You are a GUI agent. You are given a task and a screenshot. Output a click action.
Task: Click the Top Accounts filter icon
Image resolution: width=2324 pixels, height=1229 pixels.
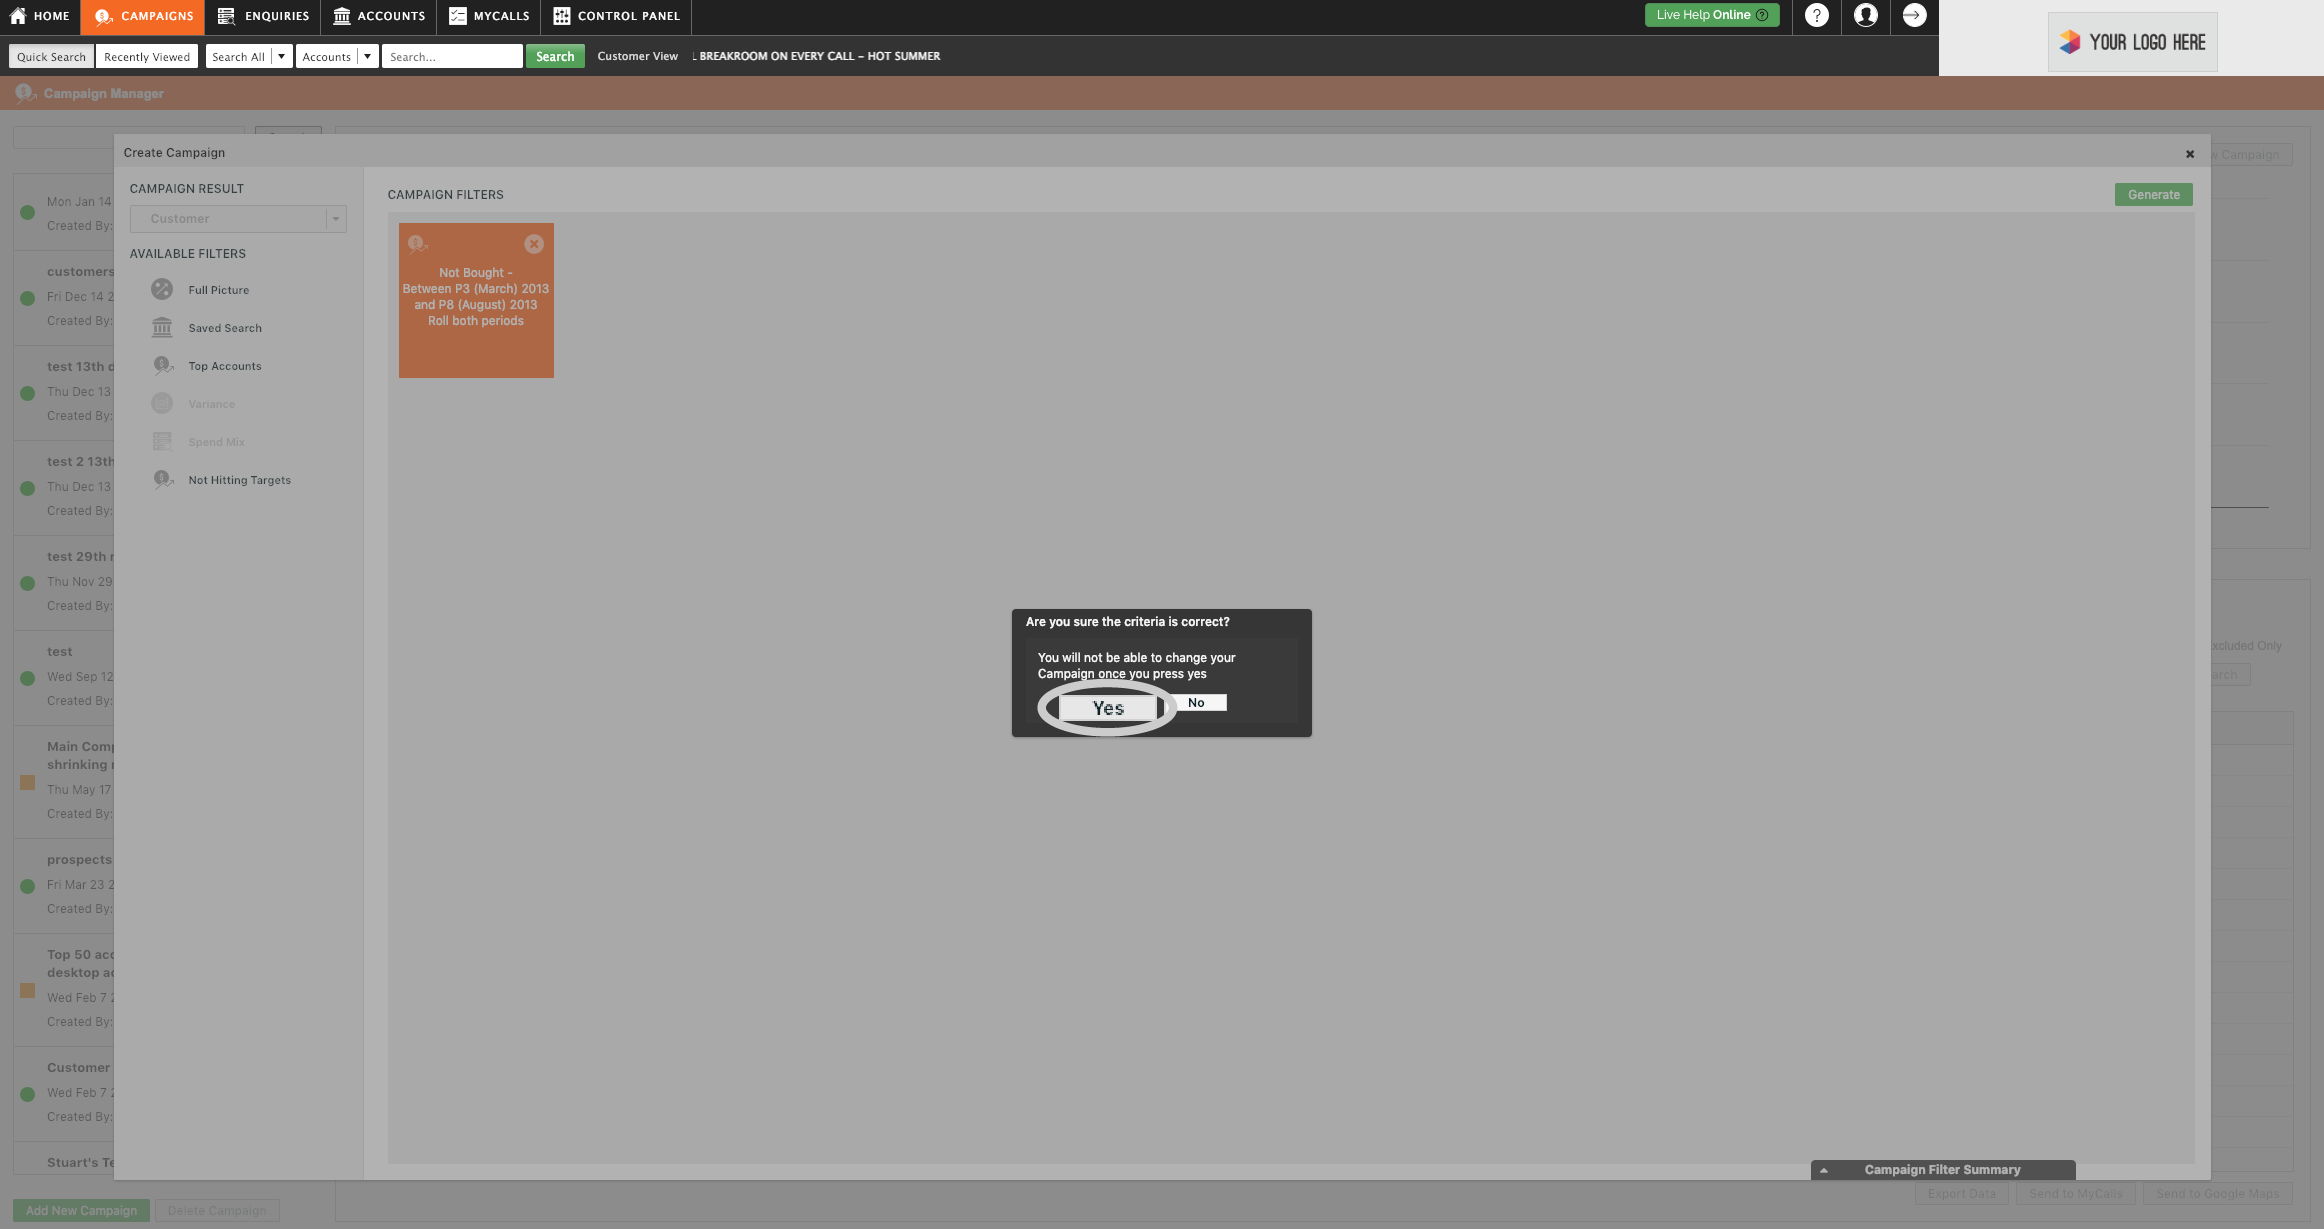point(163,367)
